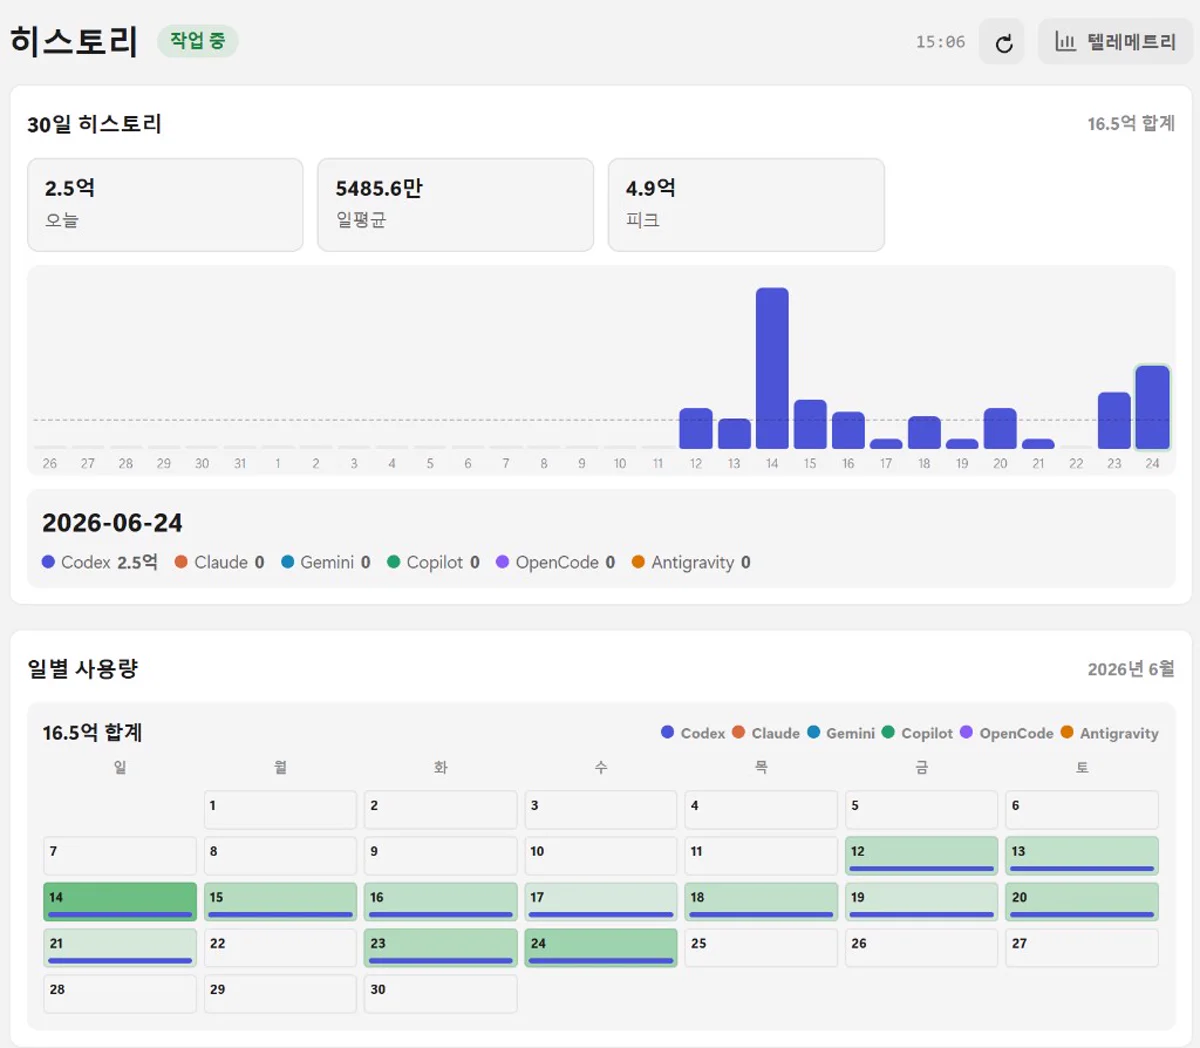Select calendar day 14 cell
Screen dimensions: 1200x1048
pos(120,901)
